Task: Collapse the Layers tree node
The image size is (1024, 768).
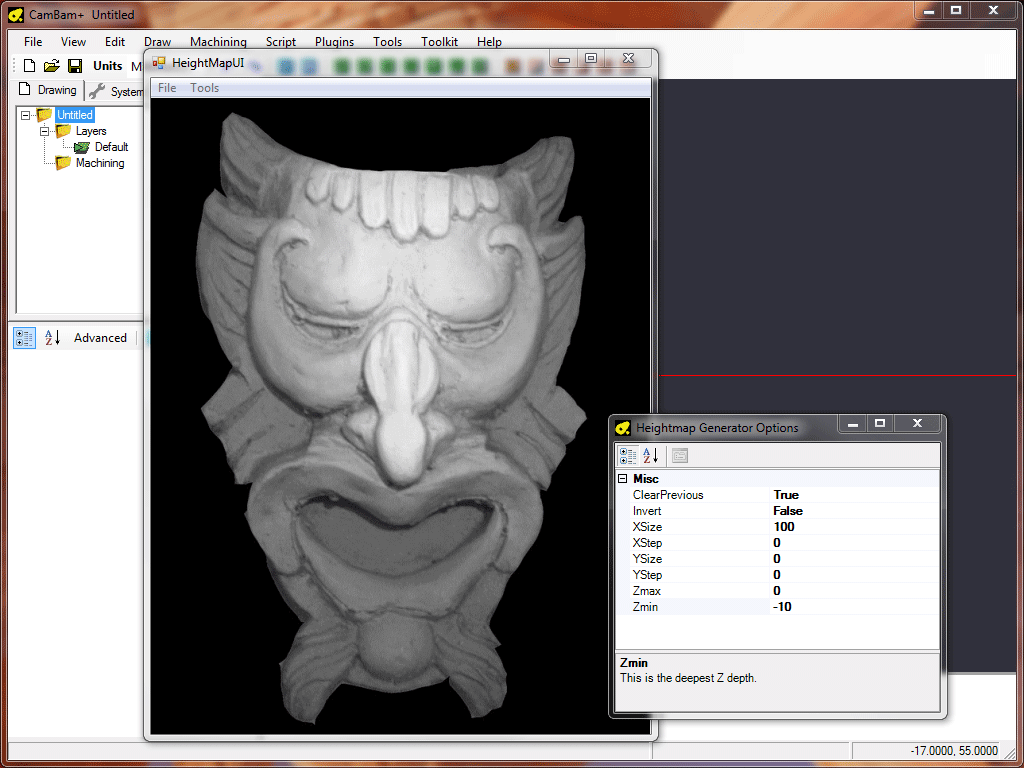Action: click(45, 131)
